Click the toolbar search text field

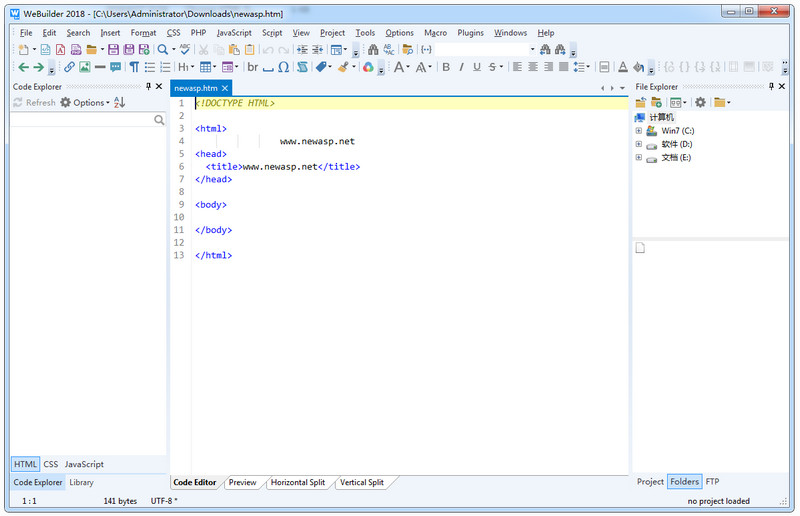[481, 50]
